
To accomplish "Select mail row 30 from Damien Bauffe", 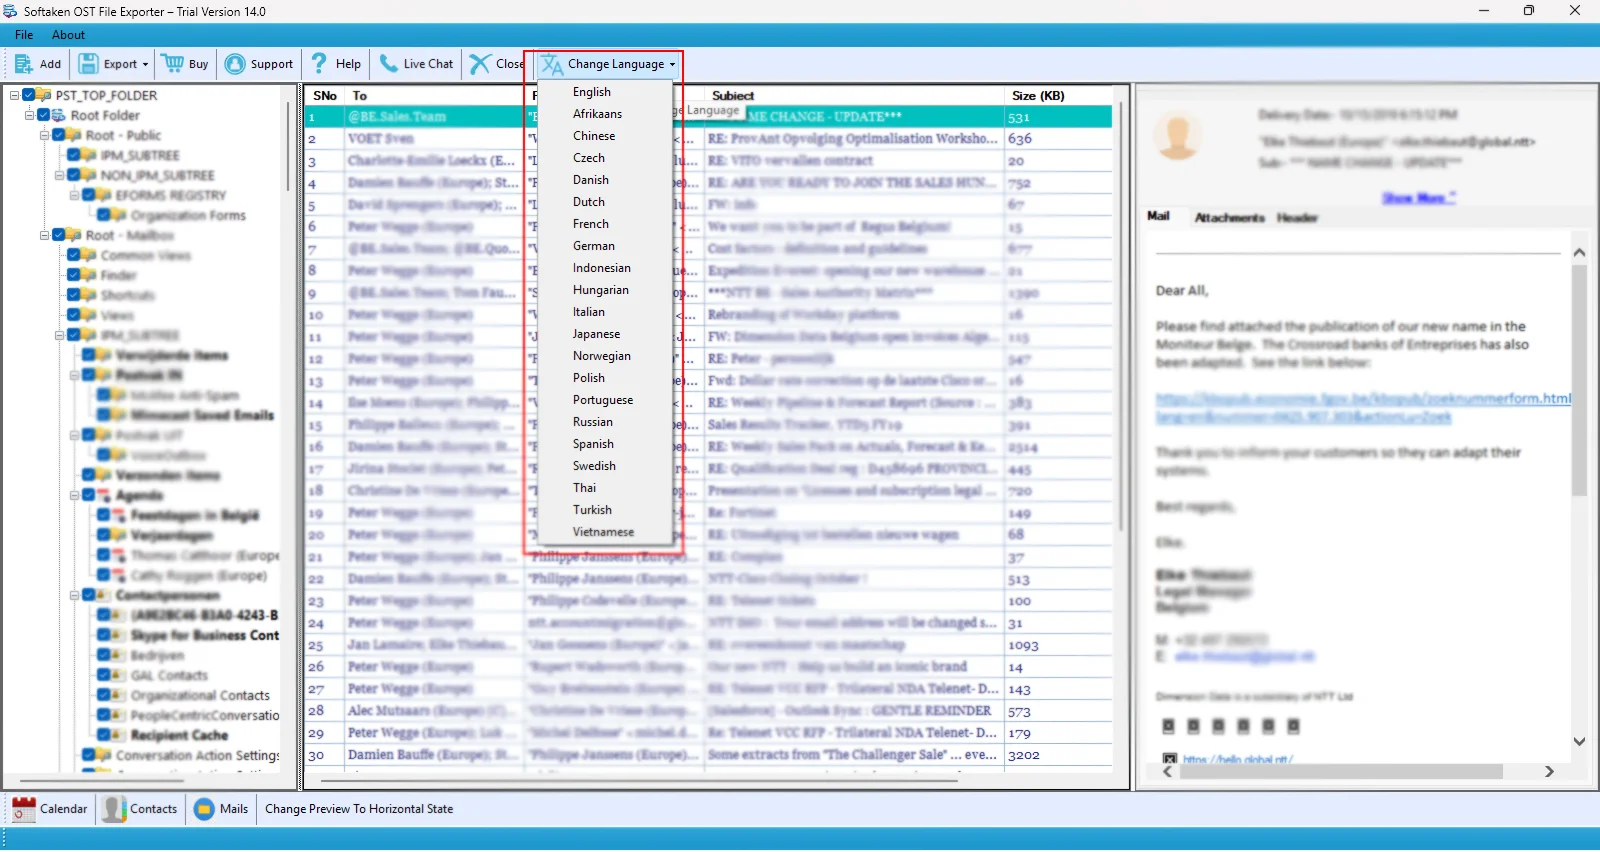I will point(708,755).
